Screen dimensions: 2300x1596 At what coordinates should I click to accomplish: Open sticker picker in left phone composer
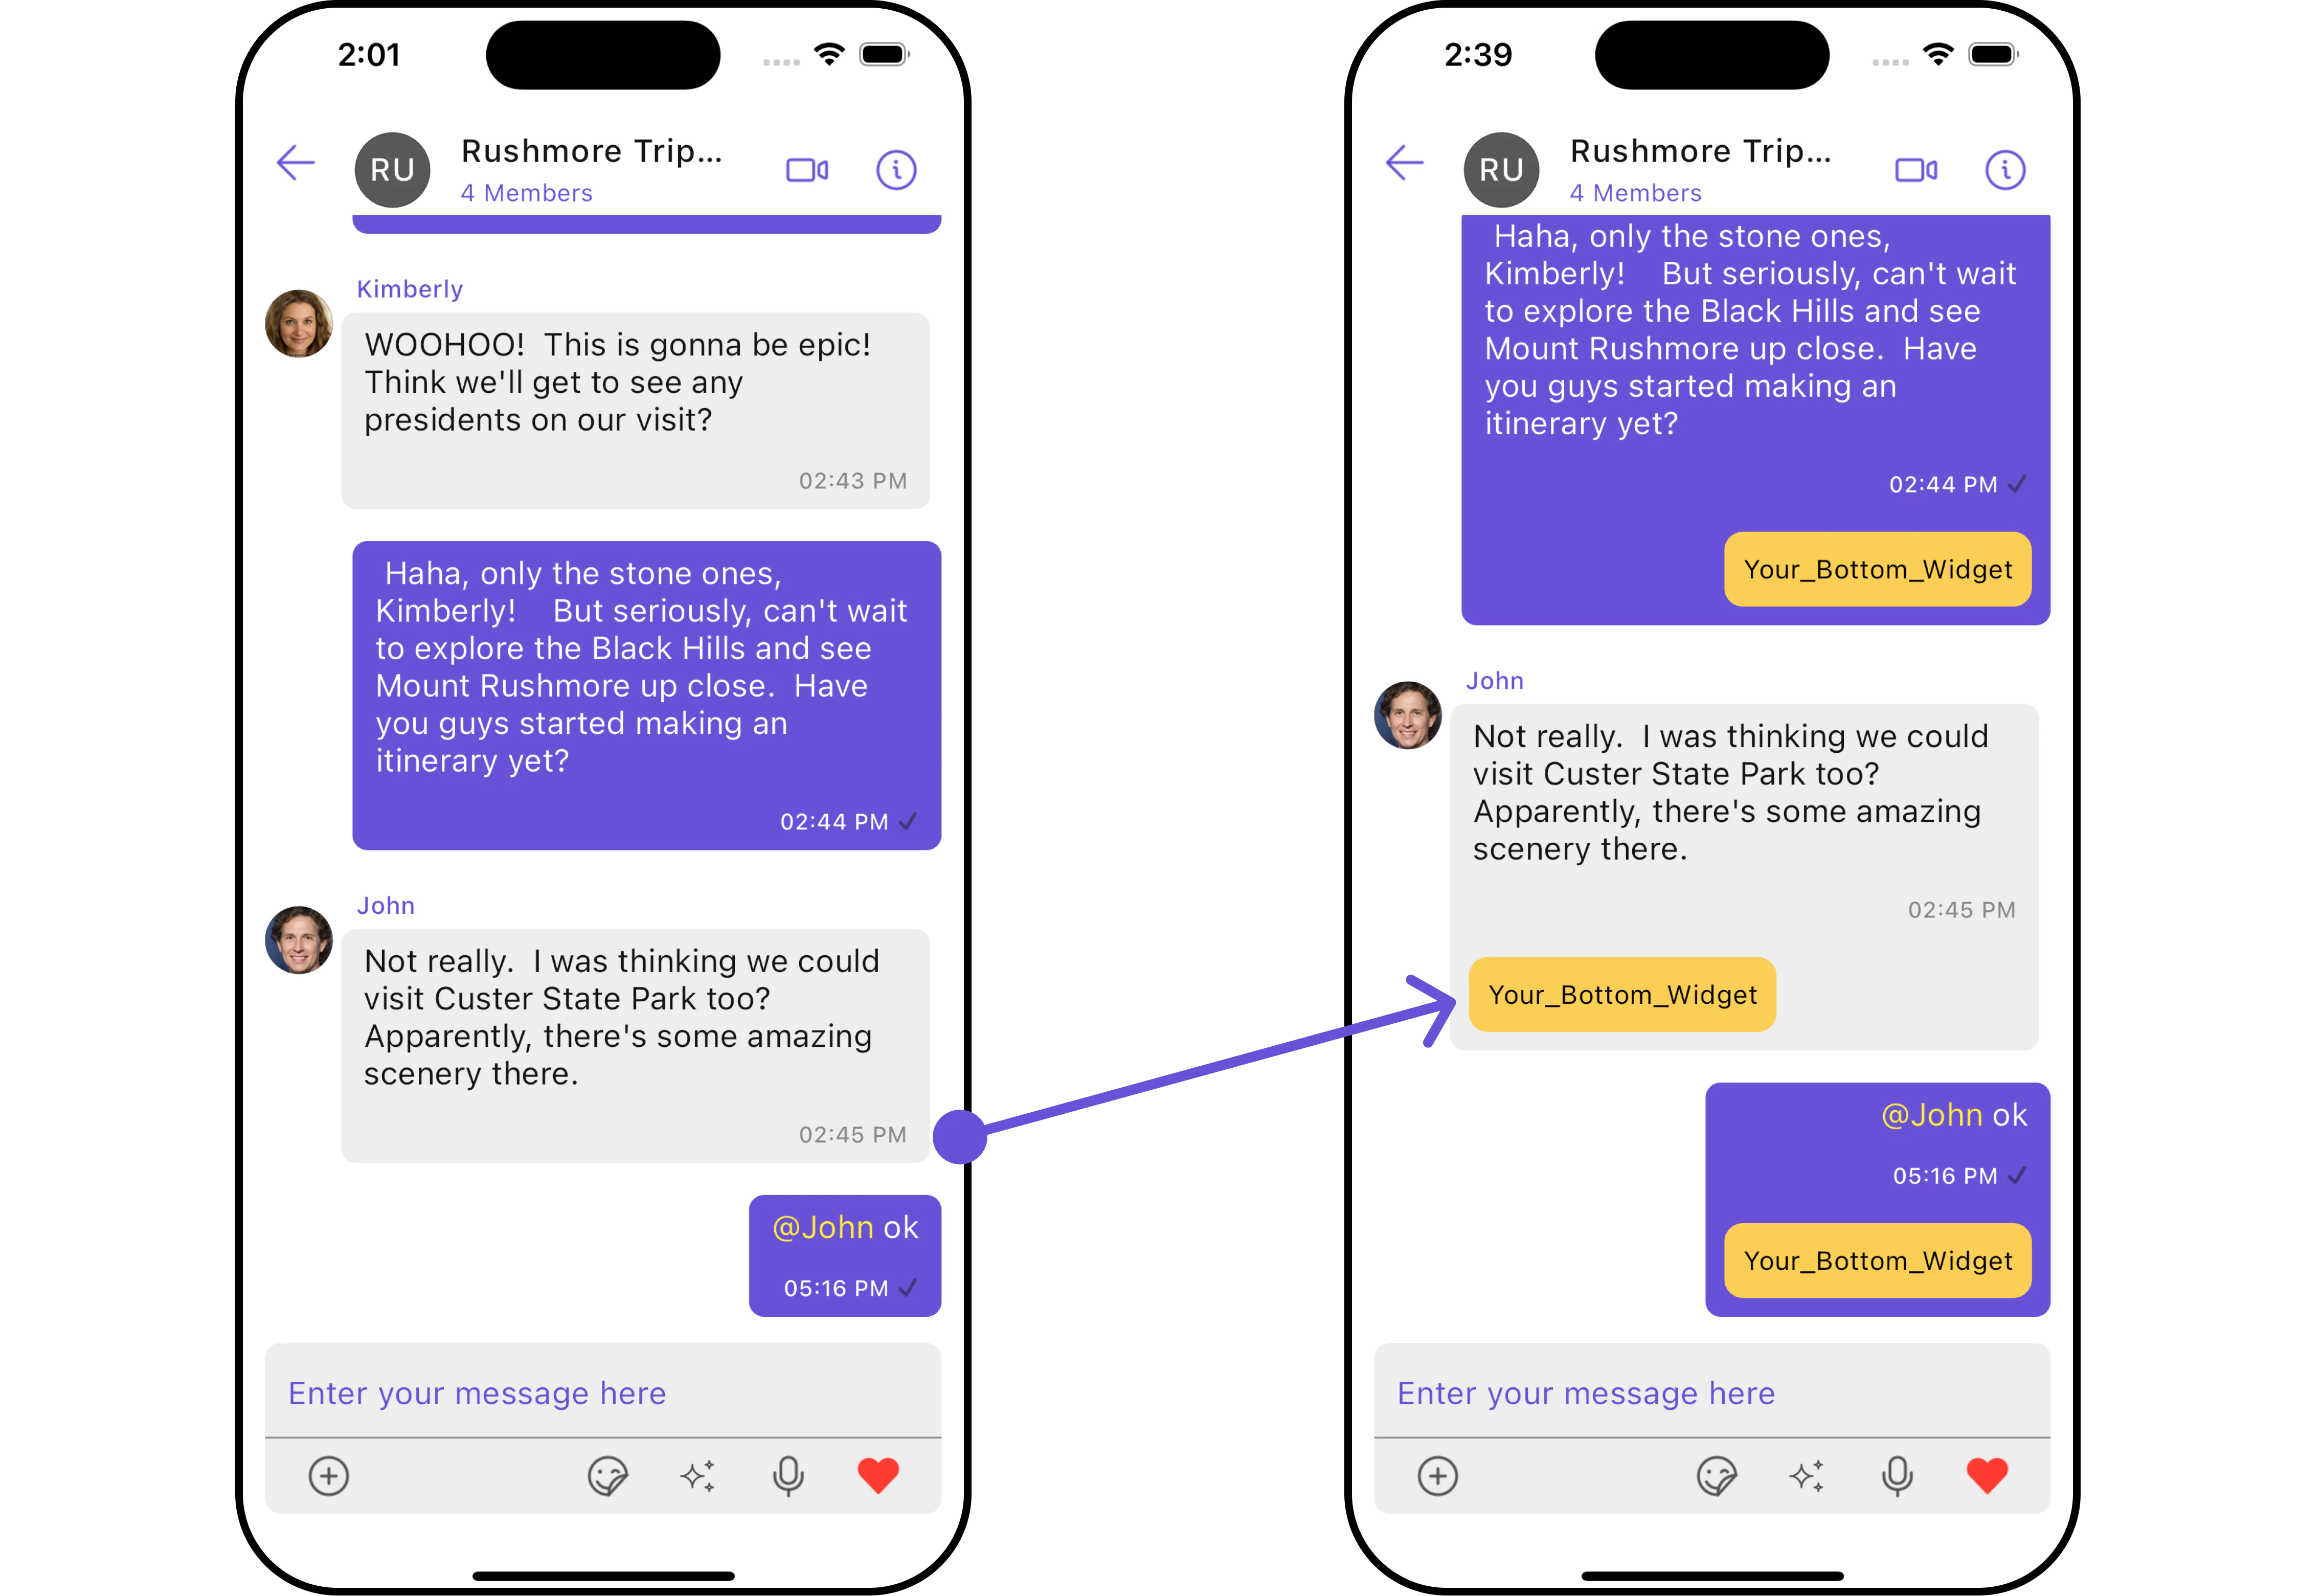click(x=607, y=1476)
